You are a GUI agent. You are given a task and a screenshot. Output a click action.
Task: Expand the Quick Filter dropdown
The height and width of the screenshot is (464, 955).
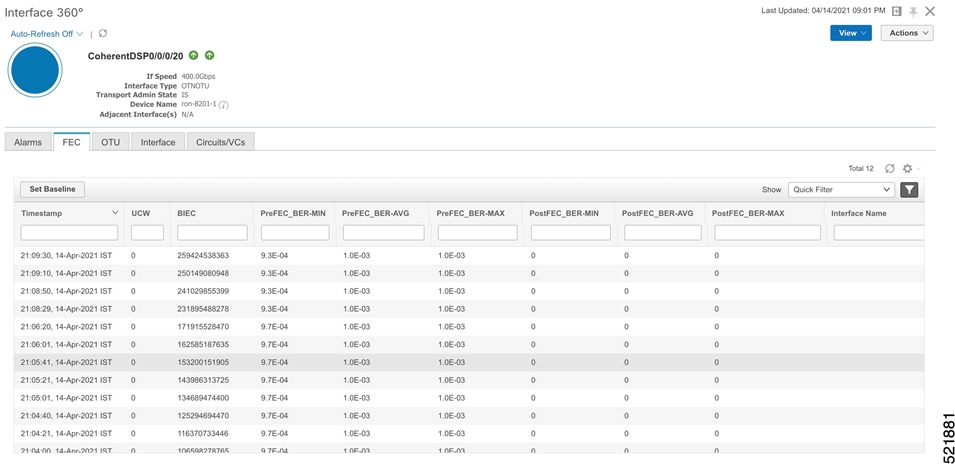click(841, 190)
